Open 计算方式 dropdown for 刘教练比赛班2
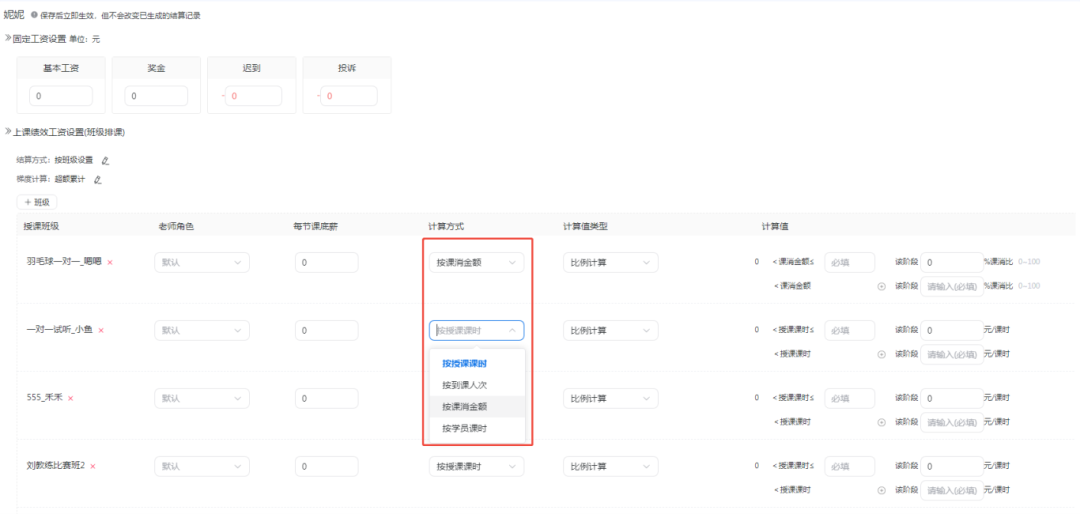The image size is (1080, 514). (476, 466)
